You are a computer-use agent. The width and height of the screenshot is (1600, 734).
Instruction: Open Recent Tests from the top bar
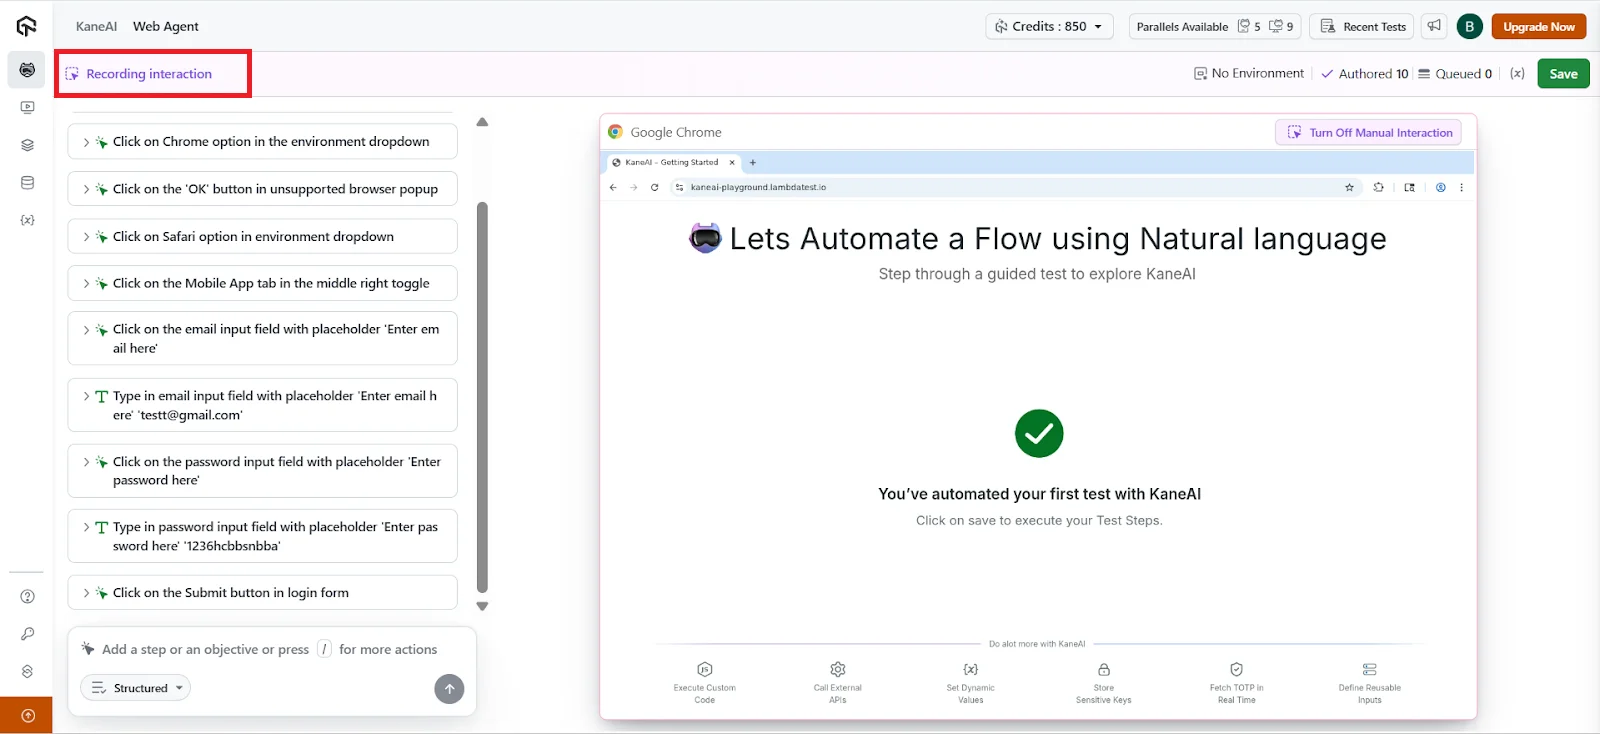point(1364,26)
